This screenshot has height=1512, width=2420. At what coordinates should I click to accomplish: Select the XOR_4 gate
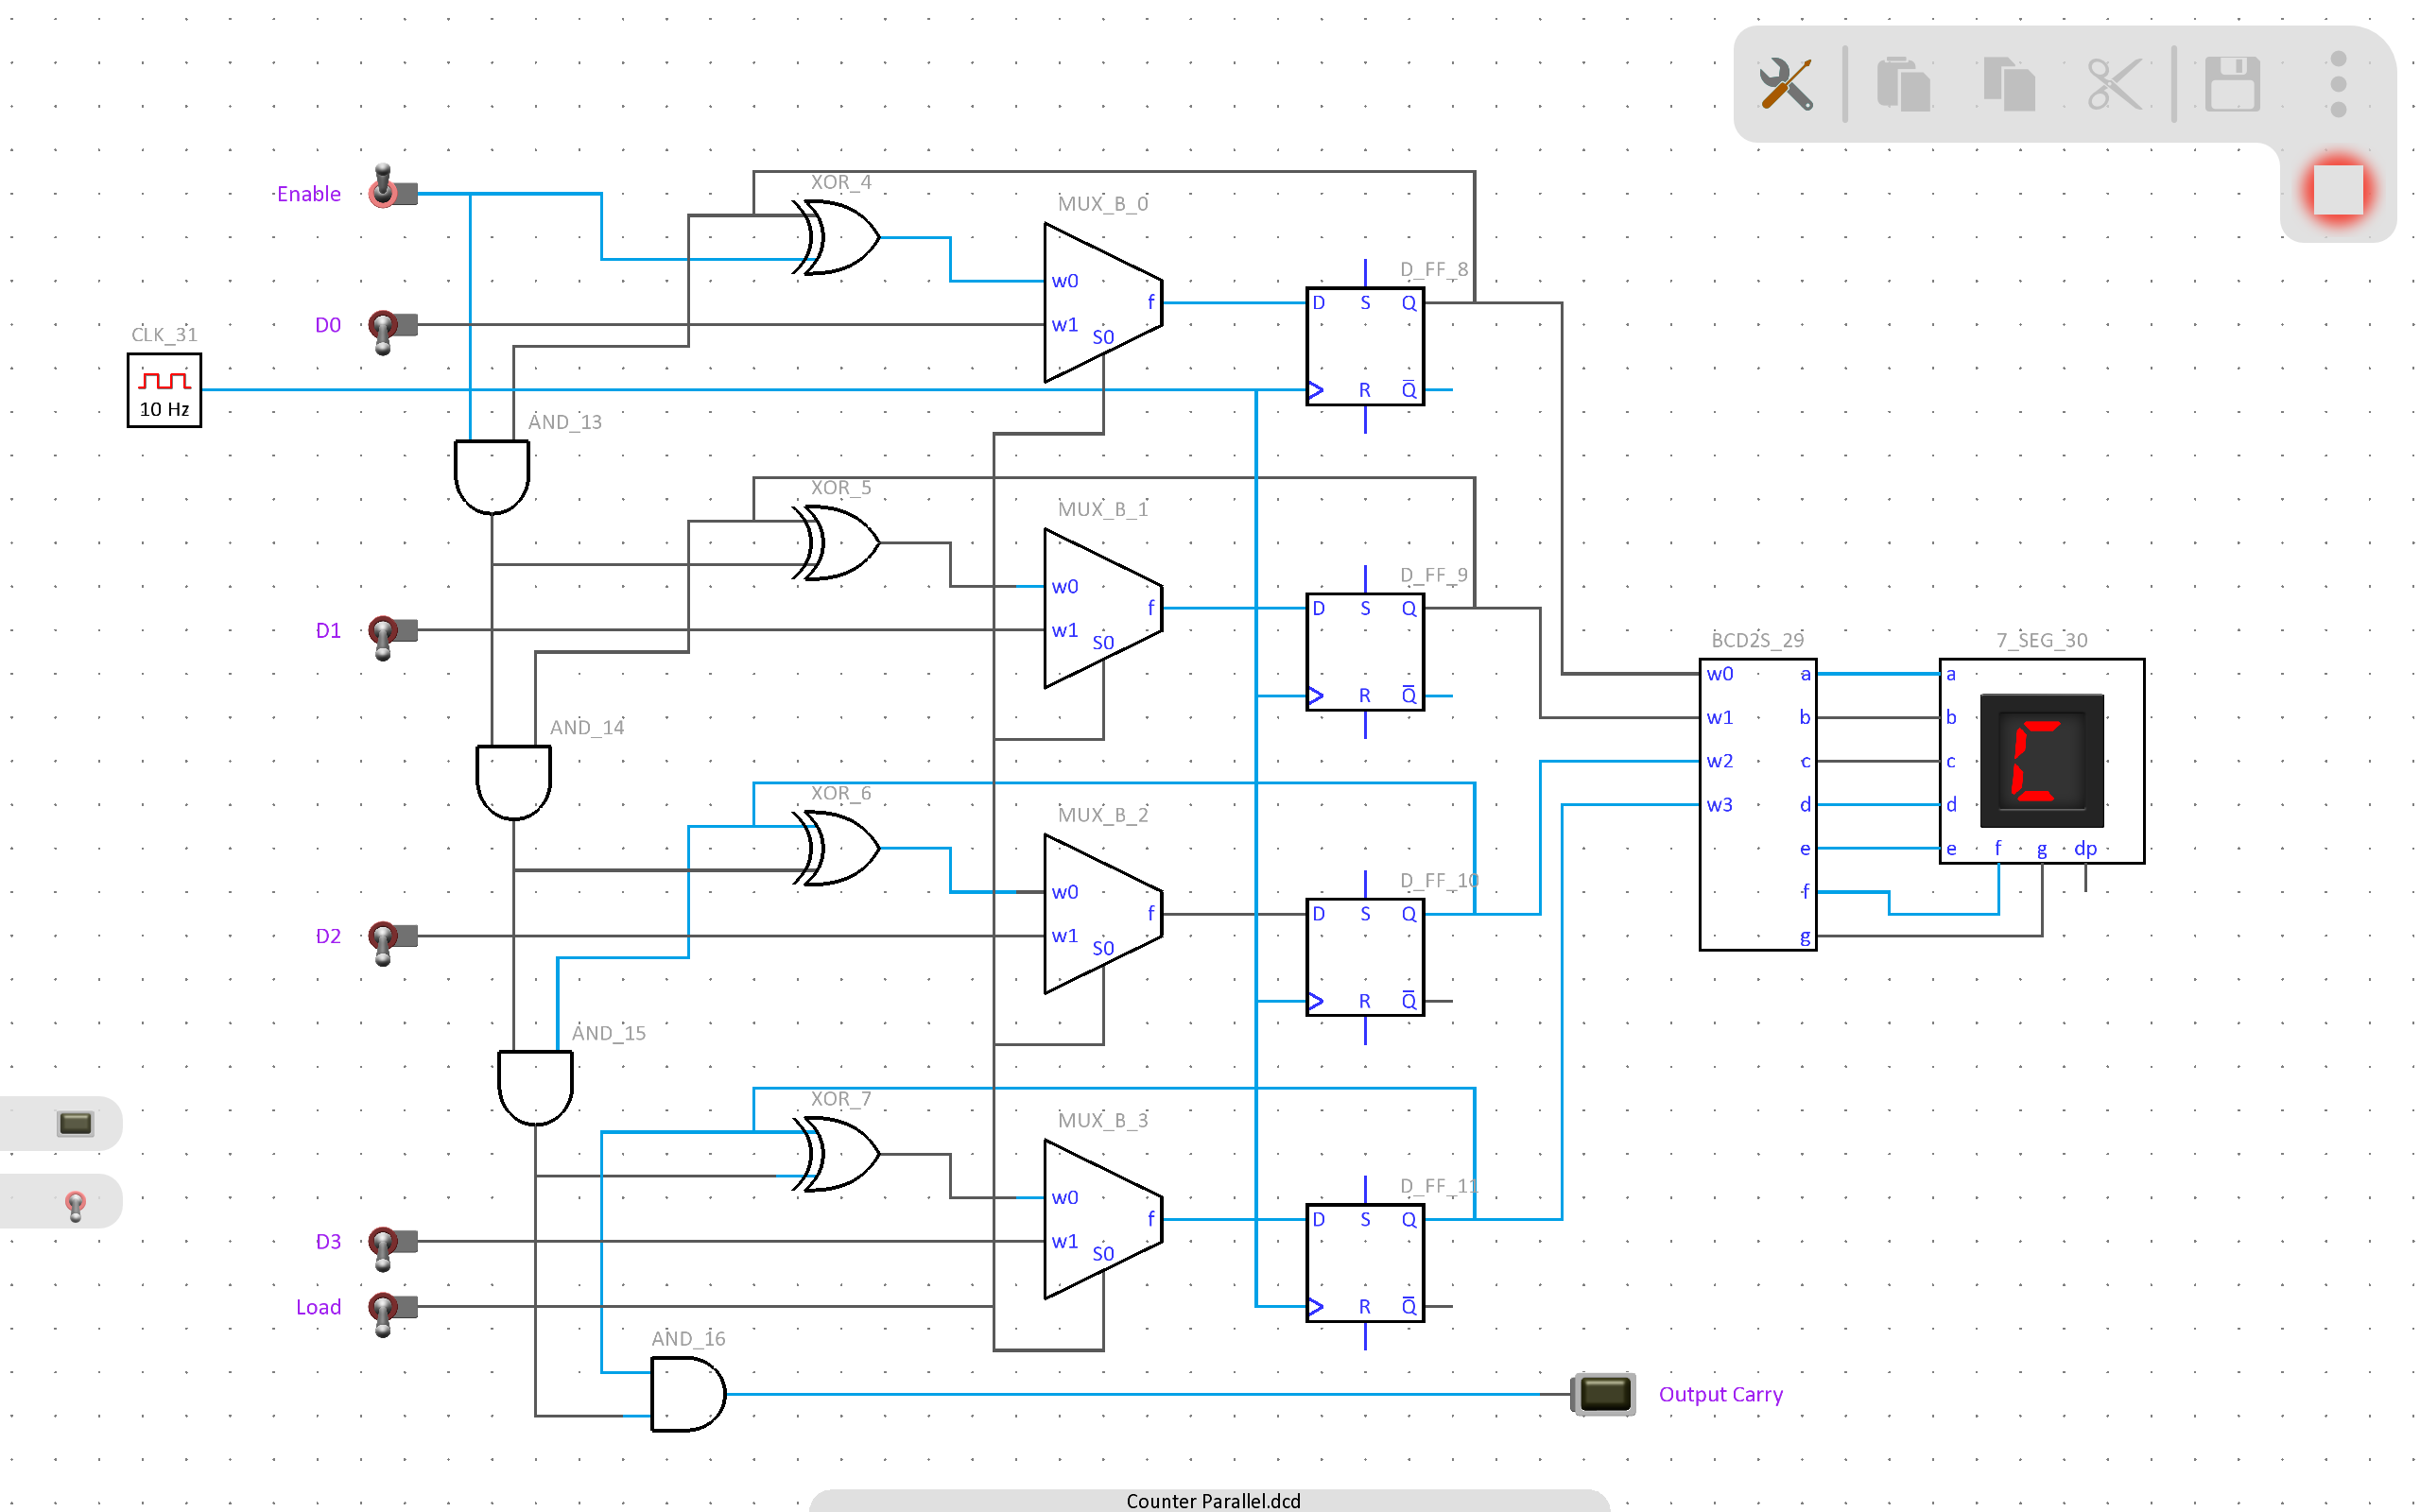point(838,237)
